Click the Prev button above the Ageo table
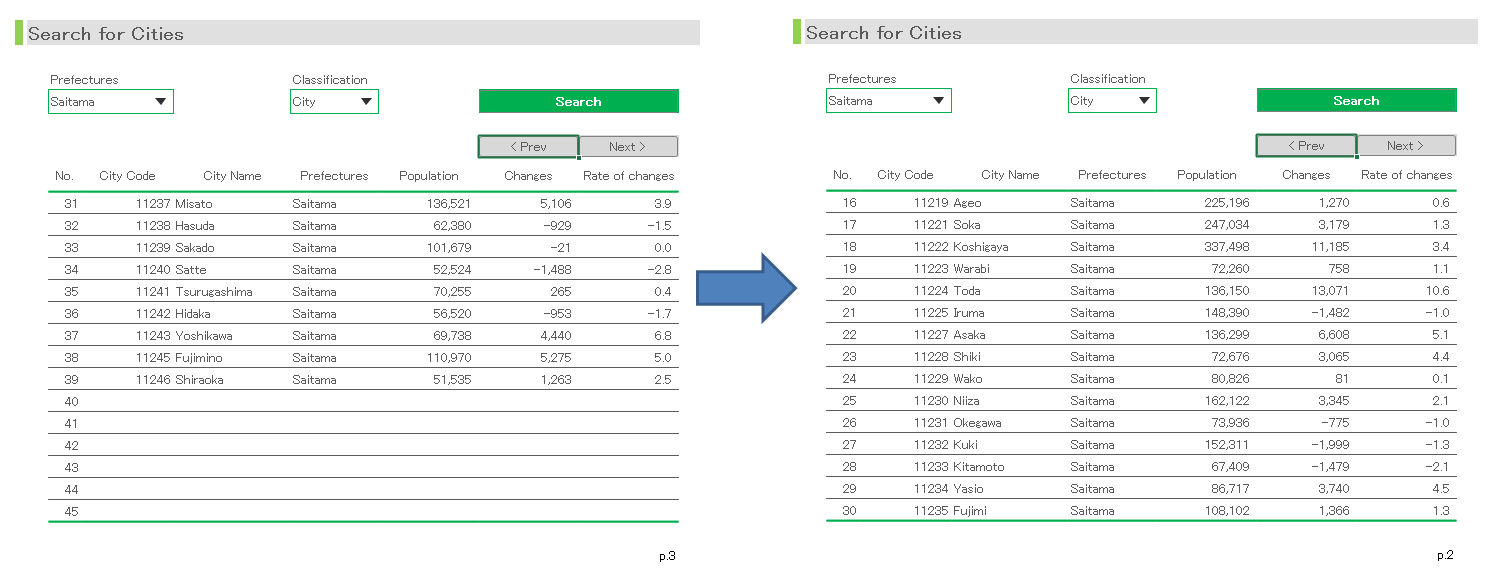The width and height of the screenshot is (1492, 578). (x=1306, y=146)
